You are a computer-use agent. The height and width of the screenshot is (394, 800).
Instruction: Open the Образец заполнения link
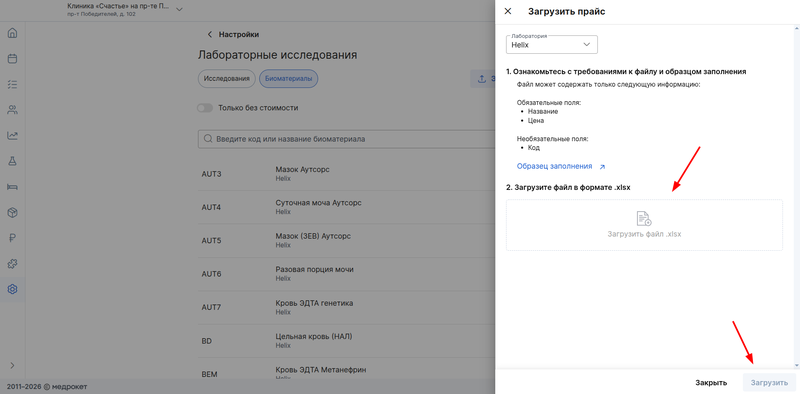pos(555,166)
